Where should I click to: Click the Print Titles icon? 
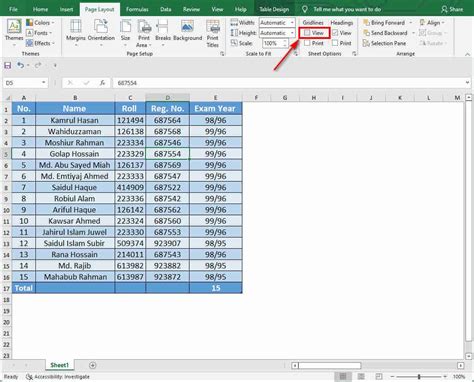(213, 26)
